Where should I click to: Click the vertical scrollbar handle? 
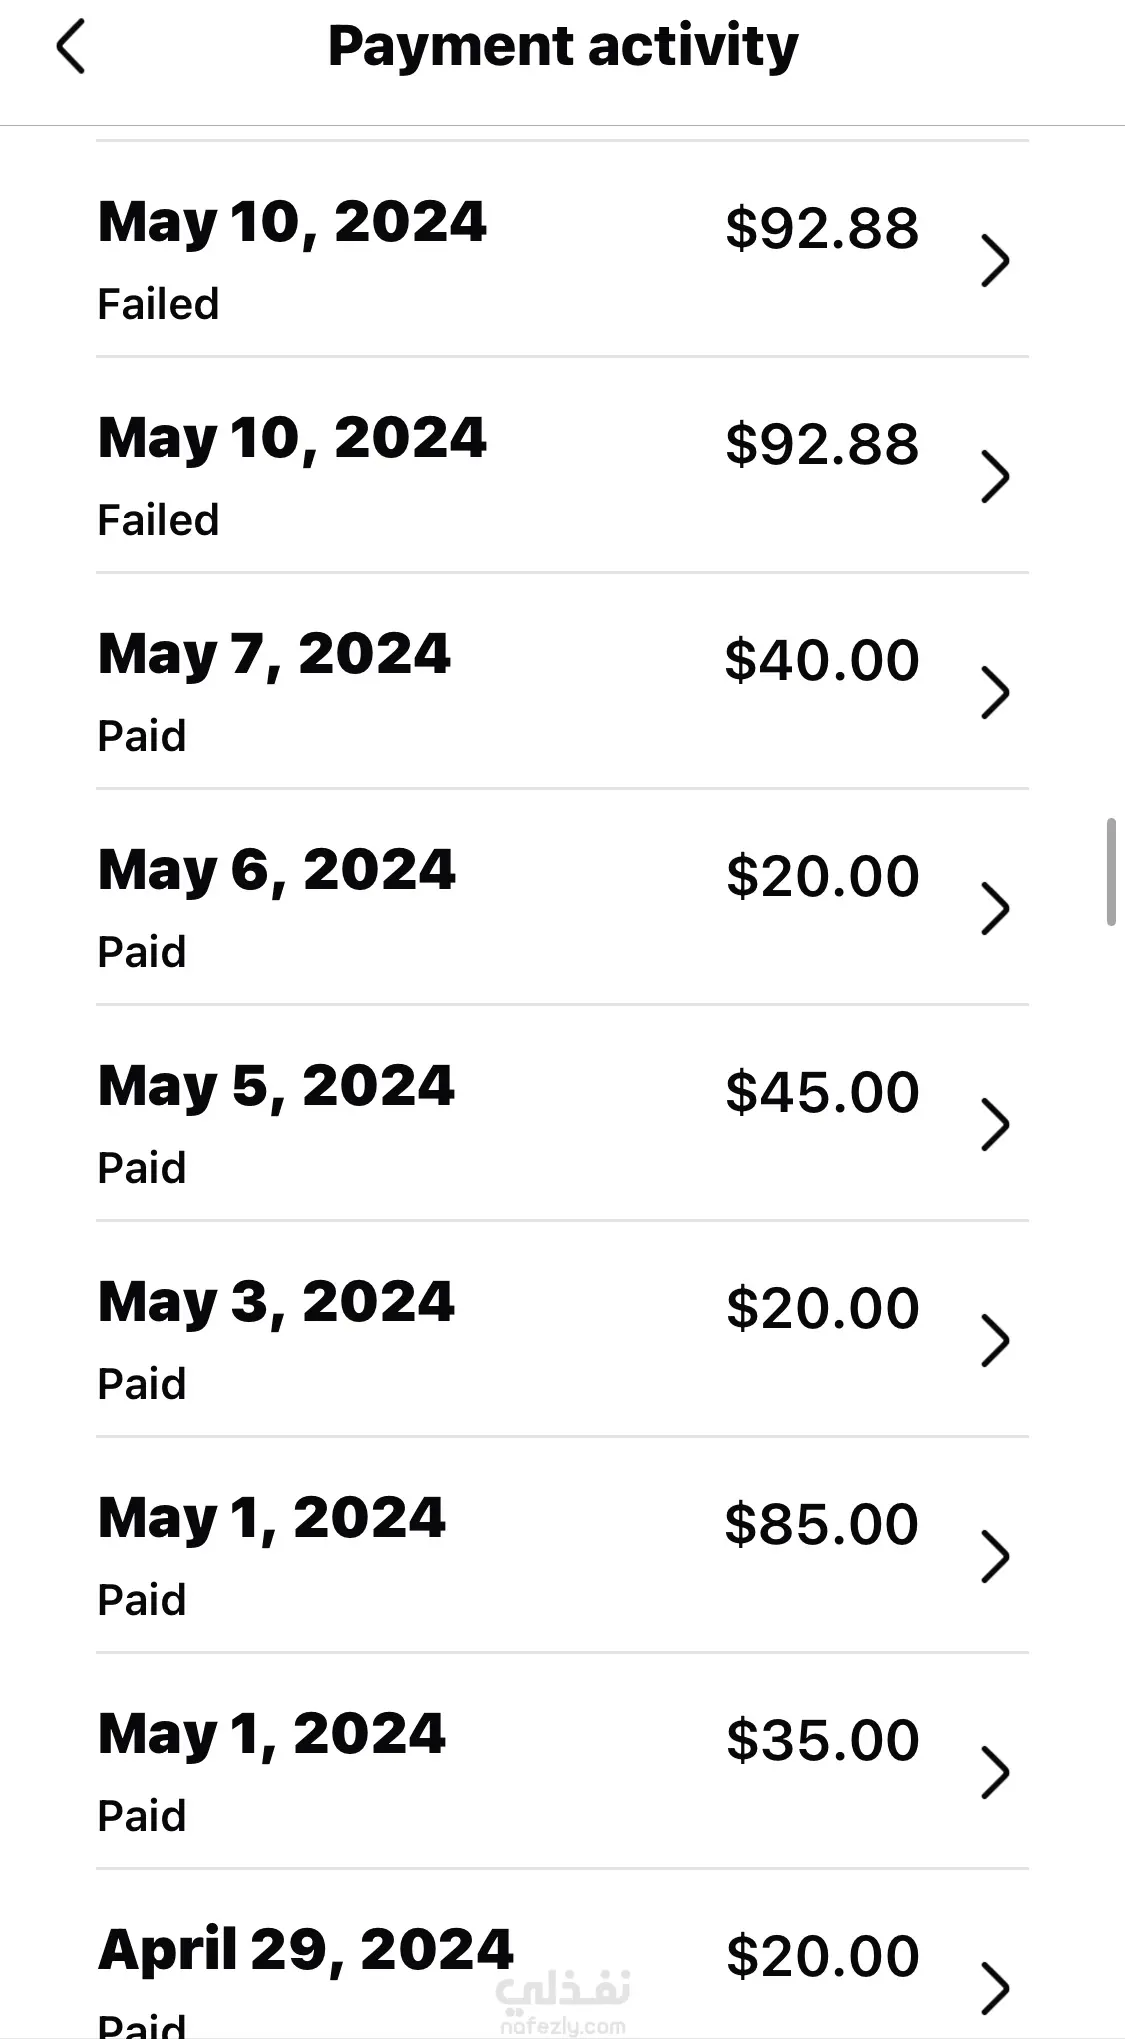[x=1110, y=872]
